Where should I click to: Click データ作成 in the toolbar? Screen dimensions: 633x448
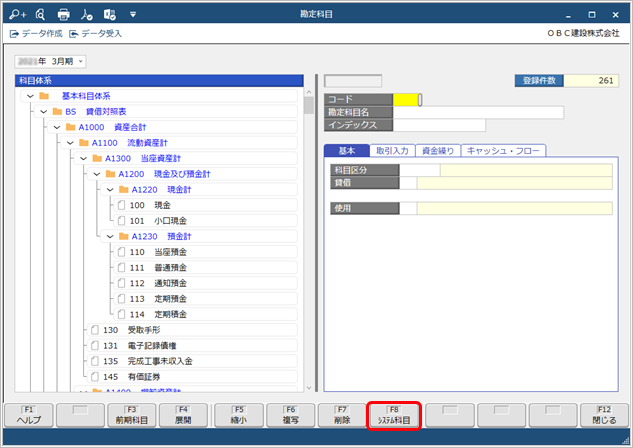[x=36, y=33]
